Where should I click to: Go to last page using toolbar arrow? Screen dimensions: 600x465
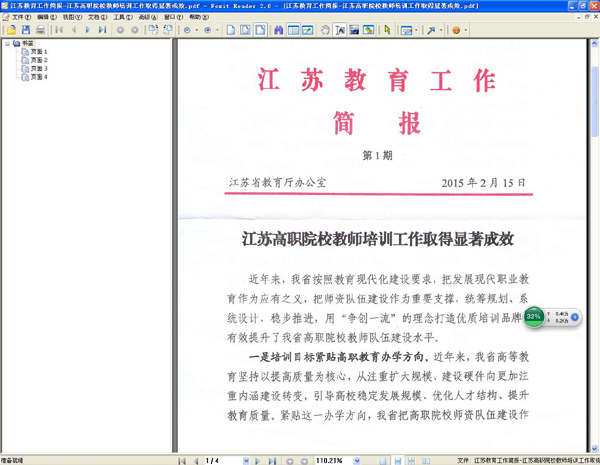click(x=102, y=30)
